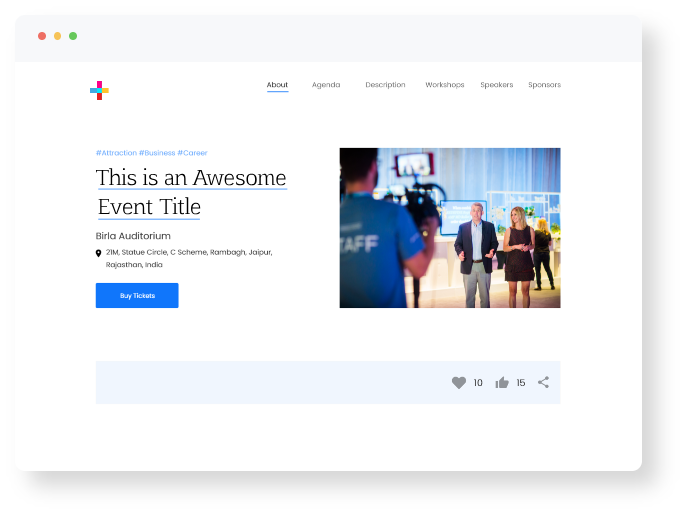Open the Sponsors page
The height and width of the screenshot is (516, 687).
pyautogui.click(x=544, y=85)
